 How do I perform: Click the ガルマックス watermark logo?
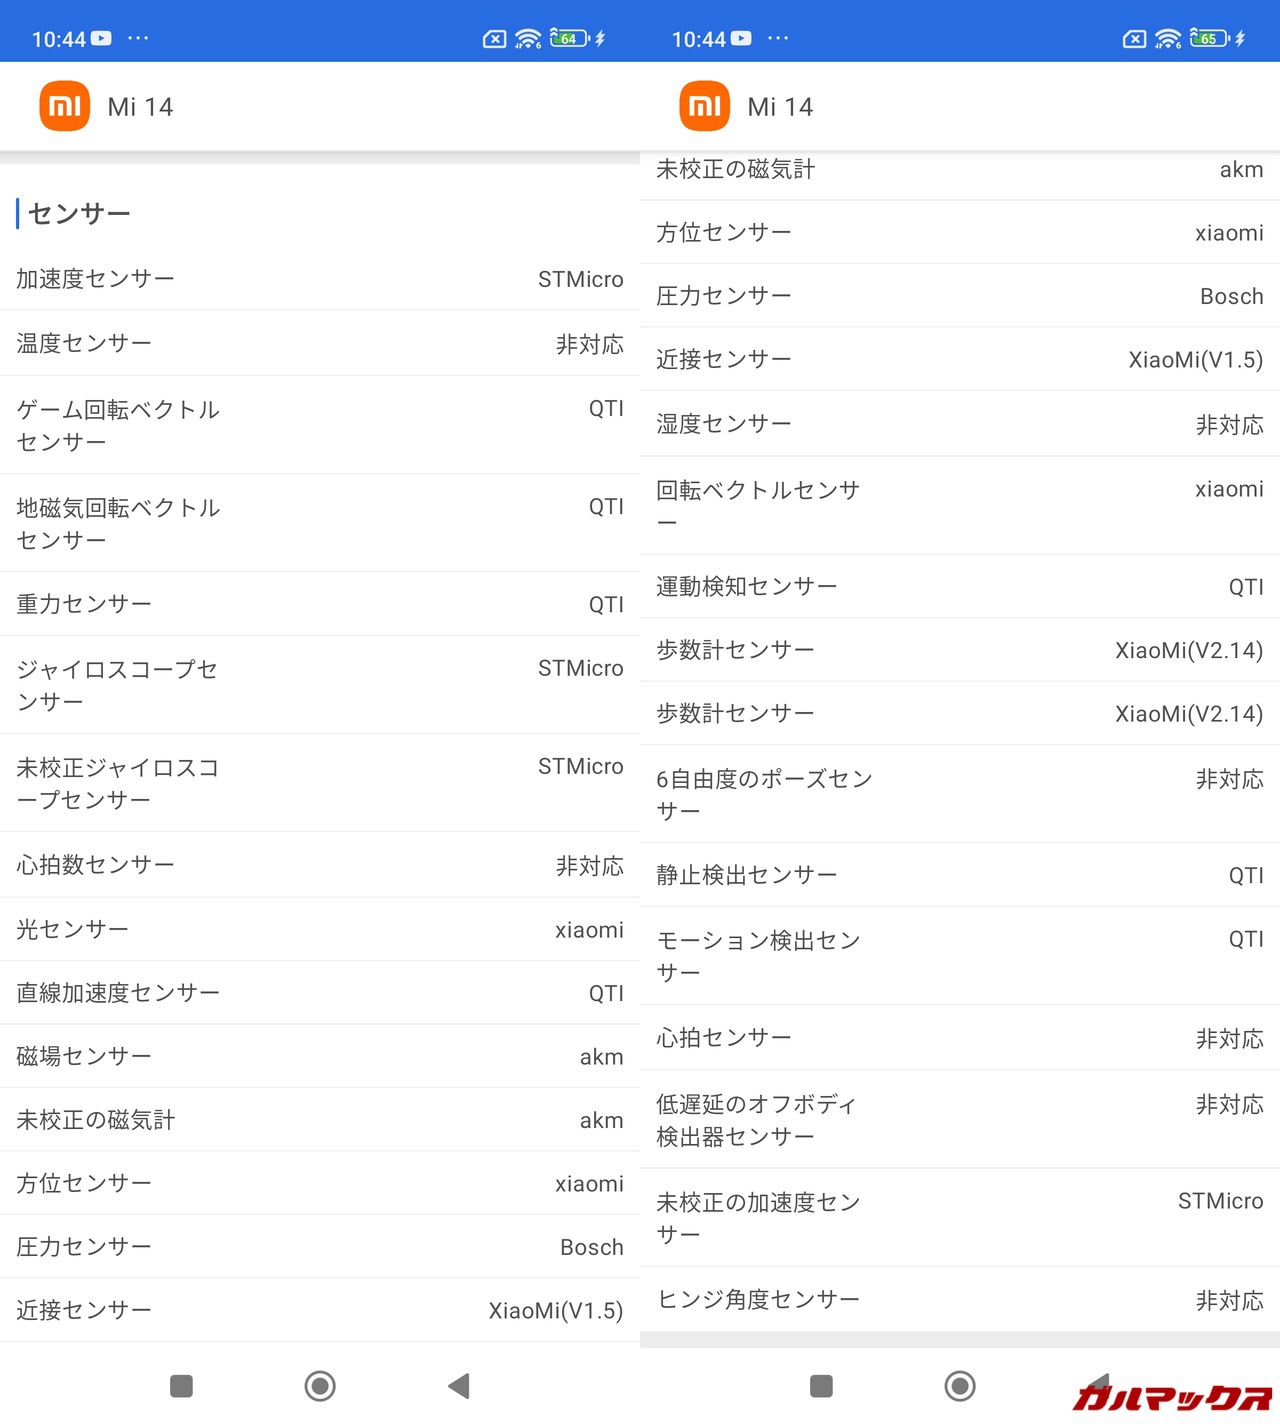(1171, 1397)
